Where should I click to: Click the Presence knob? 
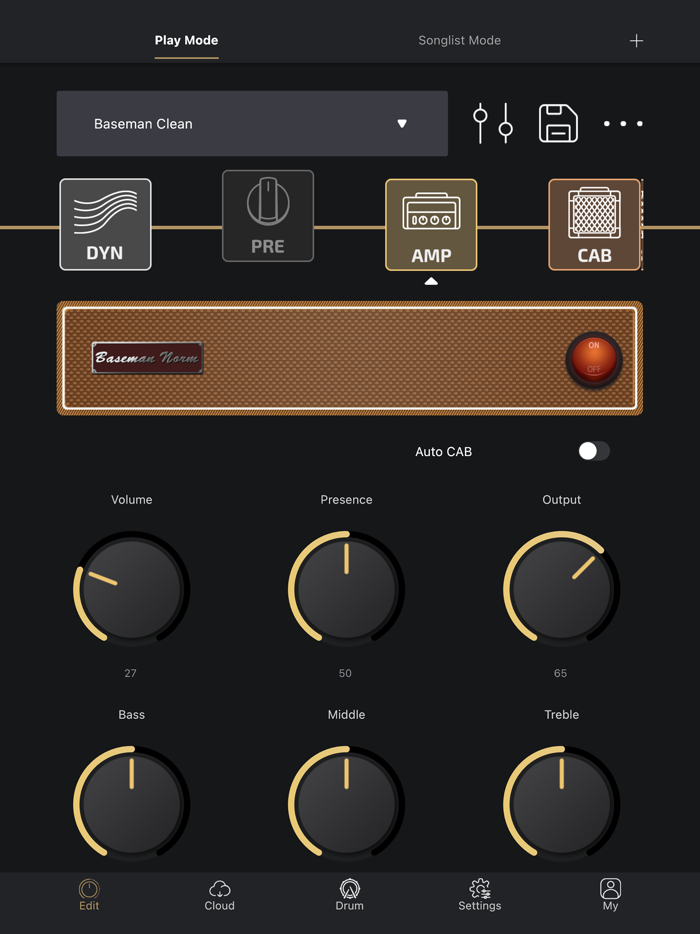[347, 589]
